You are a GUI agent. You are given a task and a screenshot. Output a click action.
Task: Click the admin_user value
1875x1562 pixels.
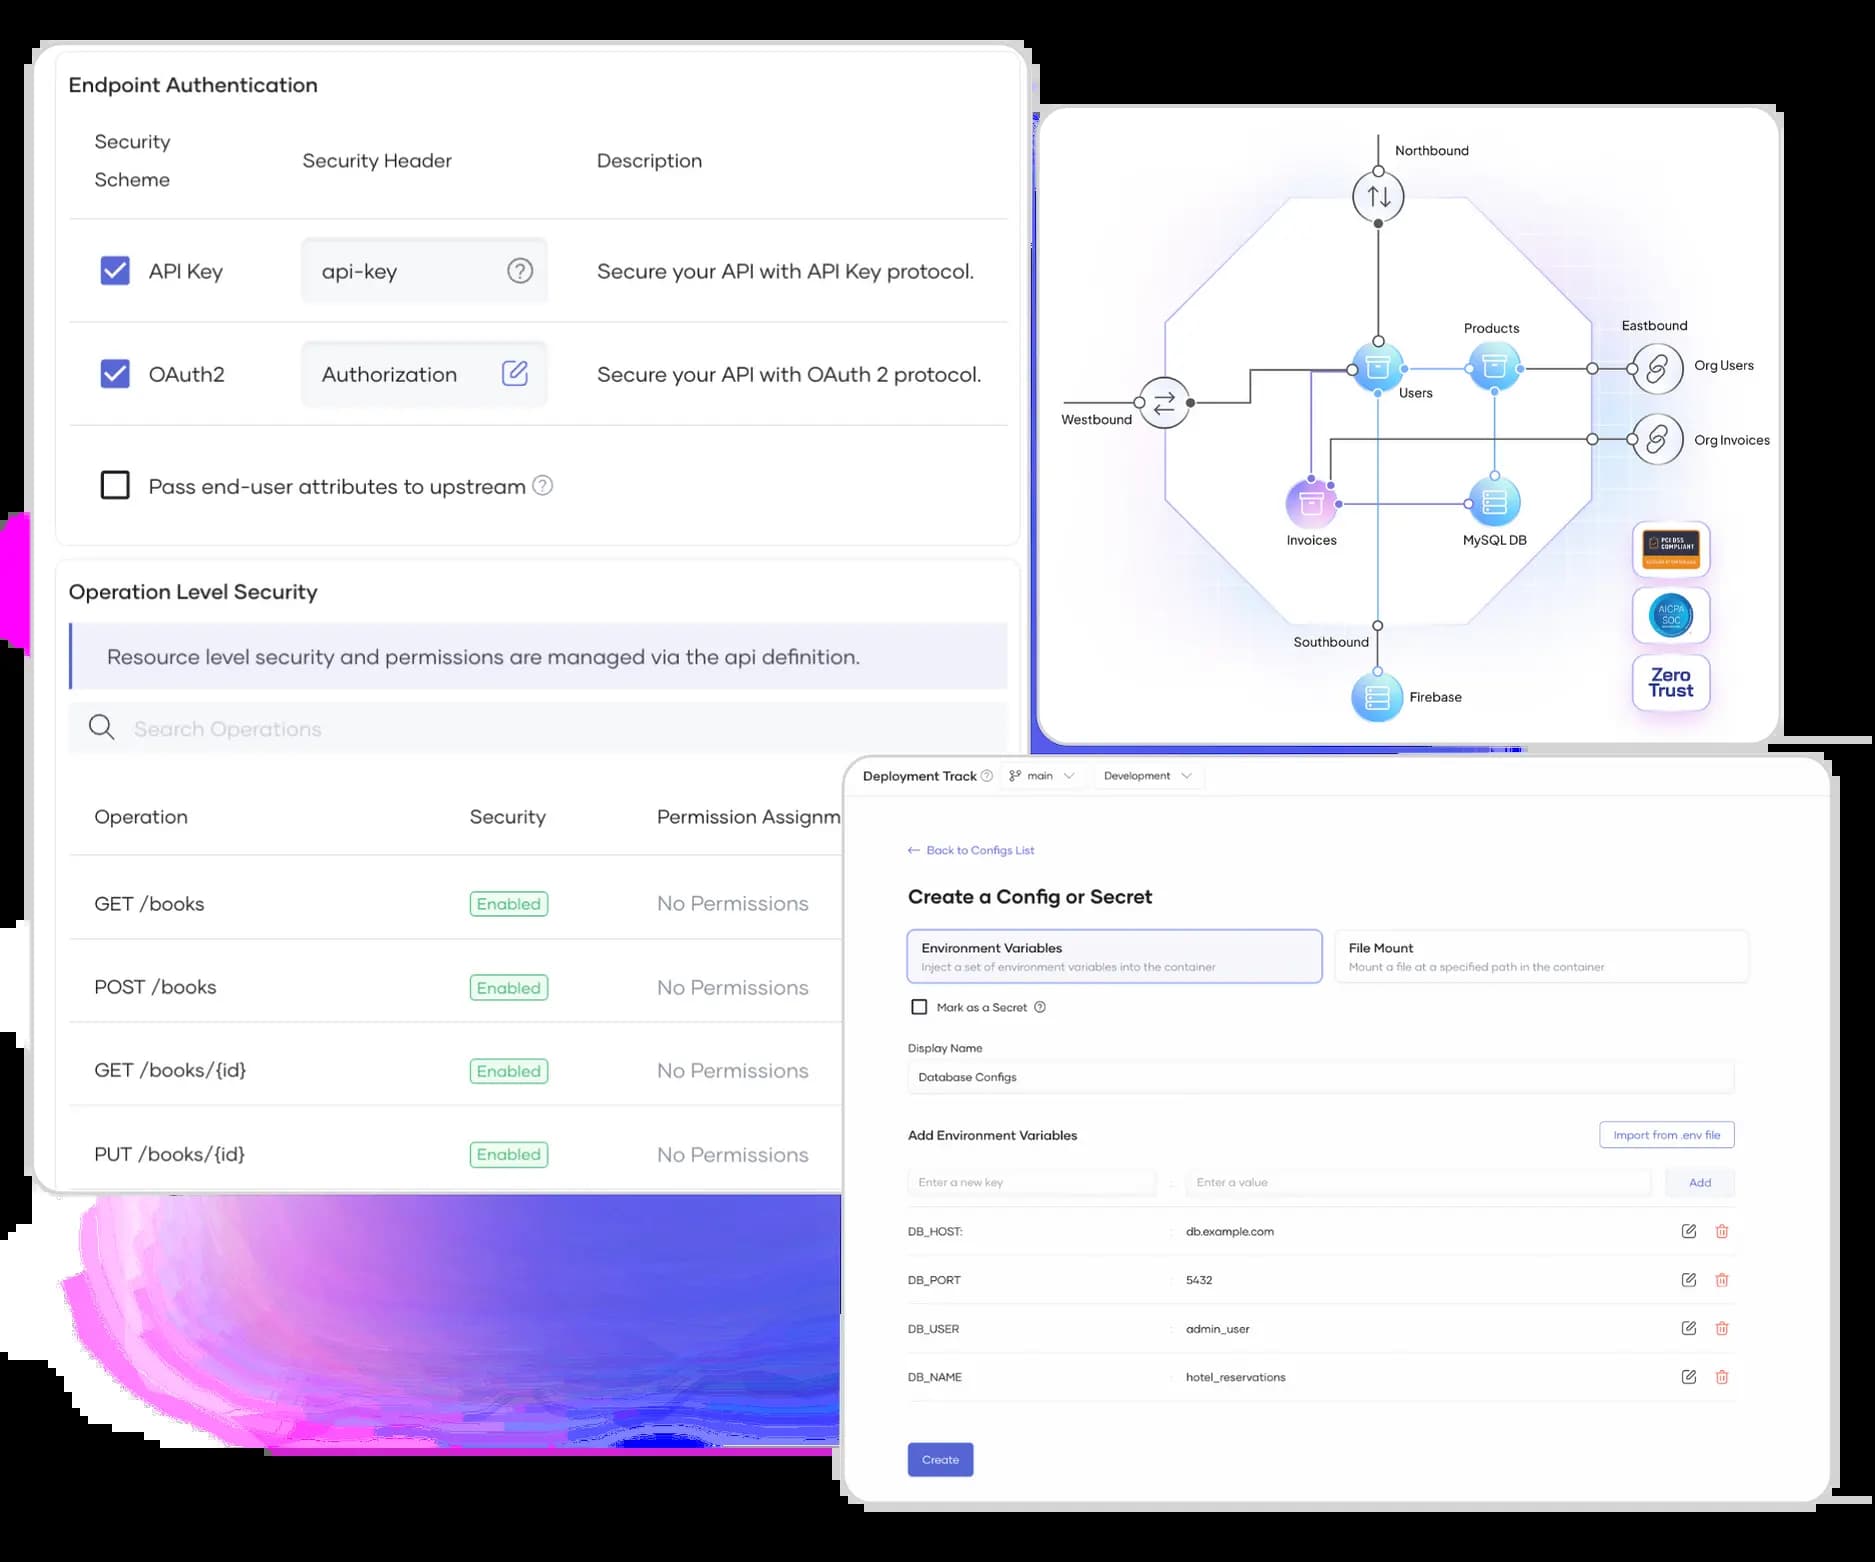point(1218,1329)
